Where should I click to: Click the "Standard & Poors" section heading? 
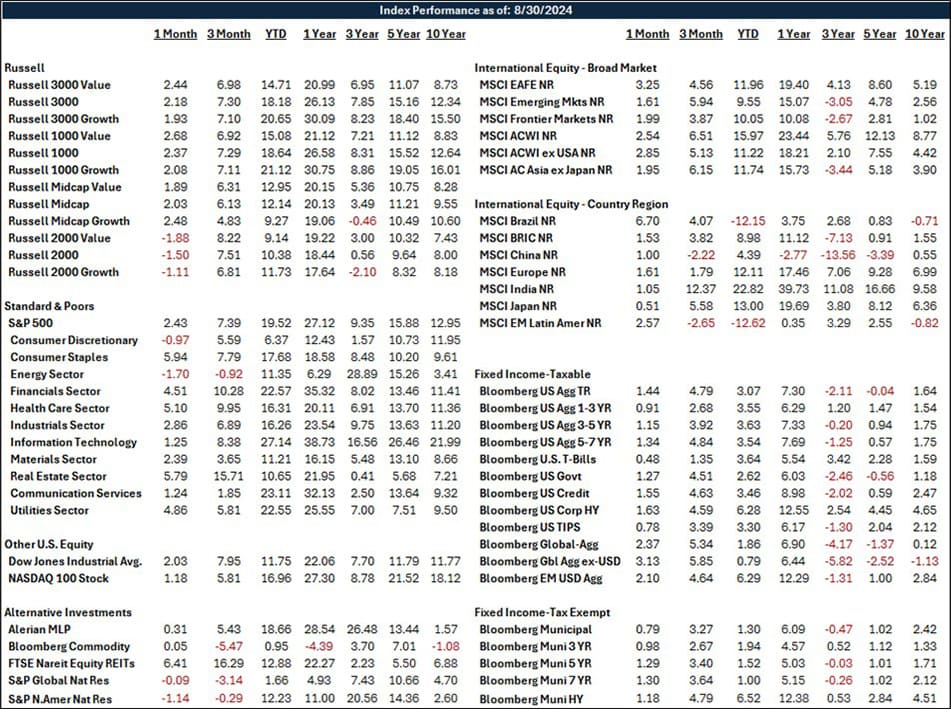pos(49,306)
